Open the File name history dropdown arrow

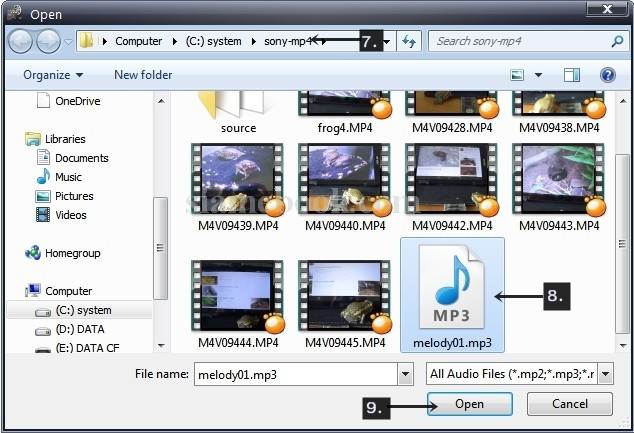click(x=406, y=374)
